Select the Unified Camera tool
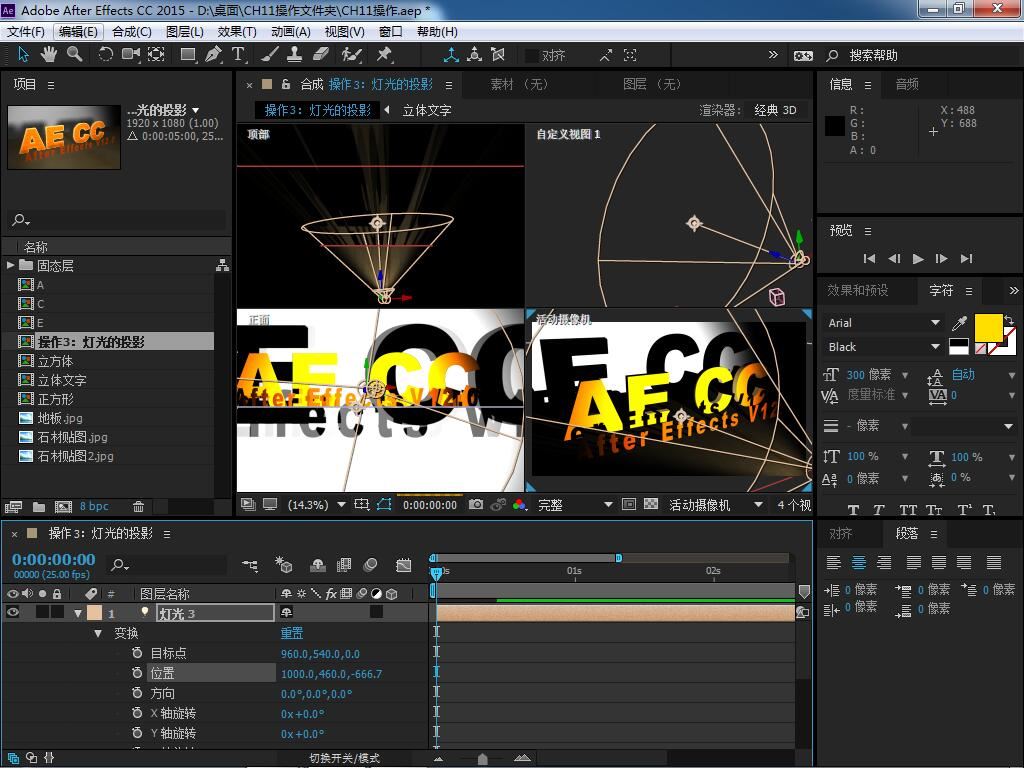The height and width of the screenshot is (768, 1024). click(x=131, y=55)
